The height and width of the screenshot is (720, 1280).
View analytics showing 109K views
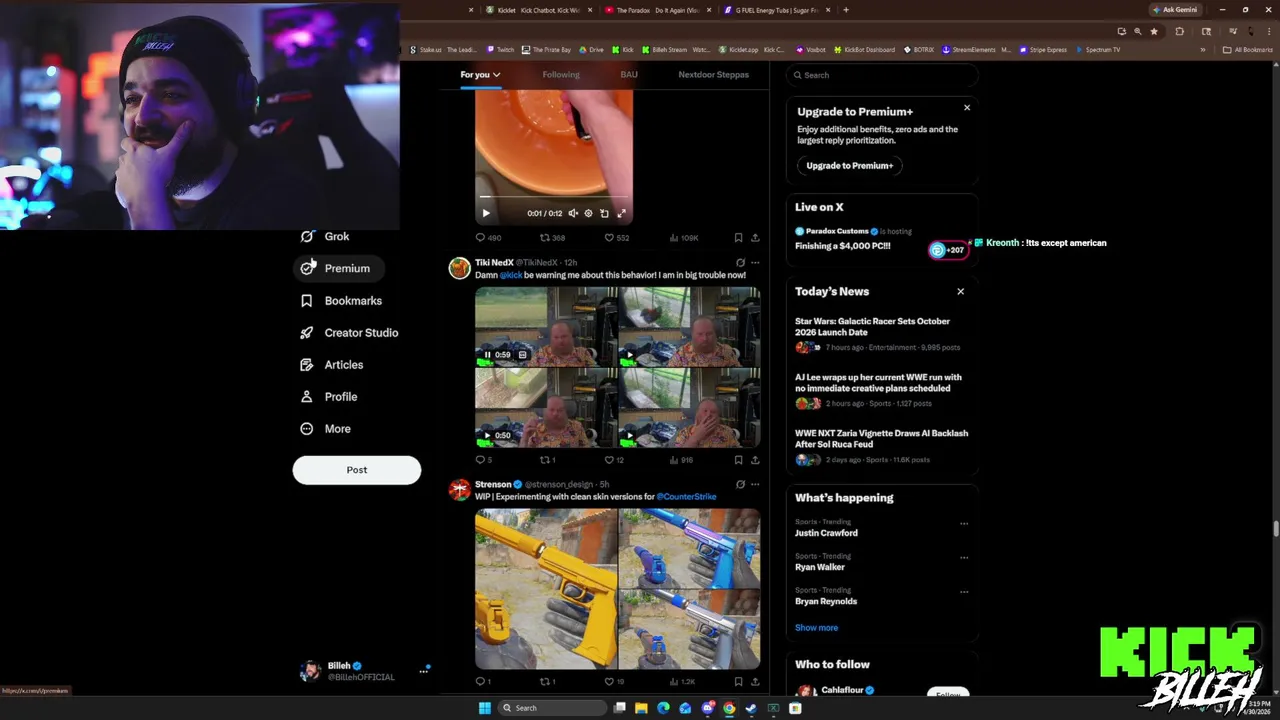(684, 238)
